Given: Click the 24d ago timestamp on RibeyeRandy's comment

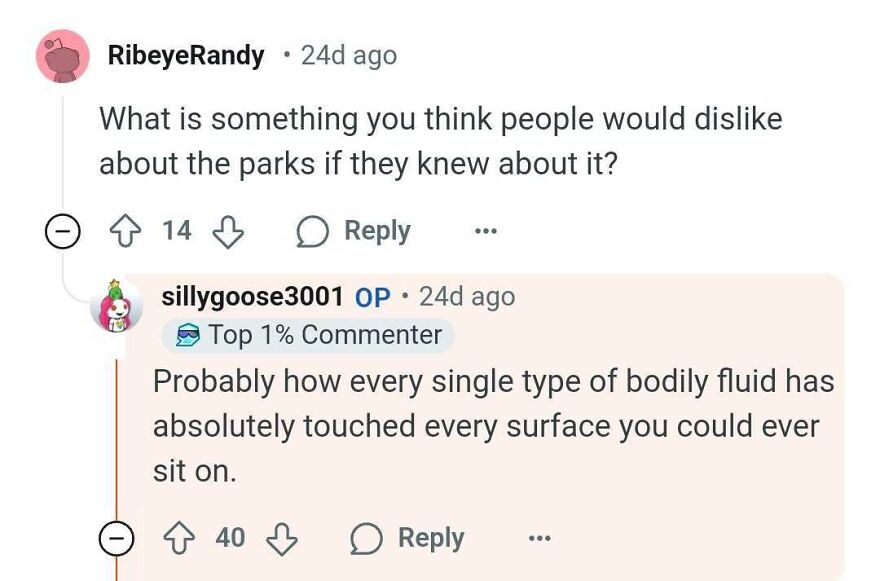Looking at the screenshot, I should [x=349, y=55].
